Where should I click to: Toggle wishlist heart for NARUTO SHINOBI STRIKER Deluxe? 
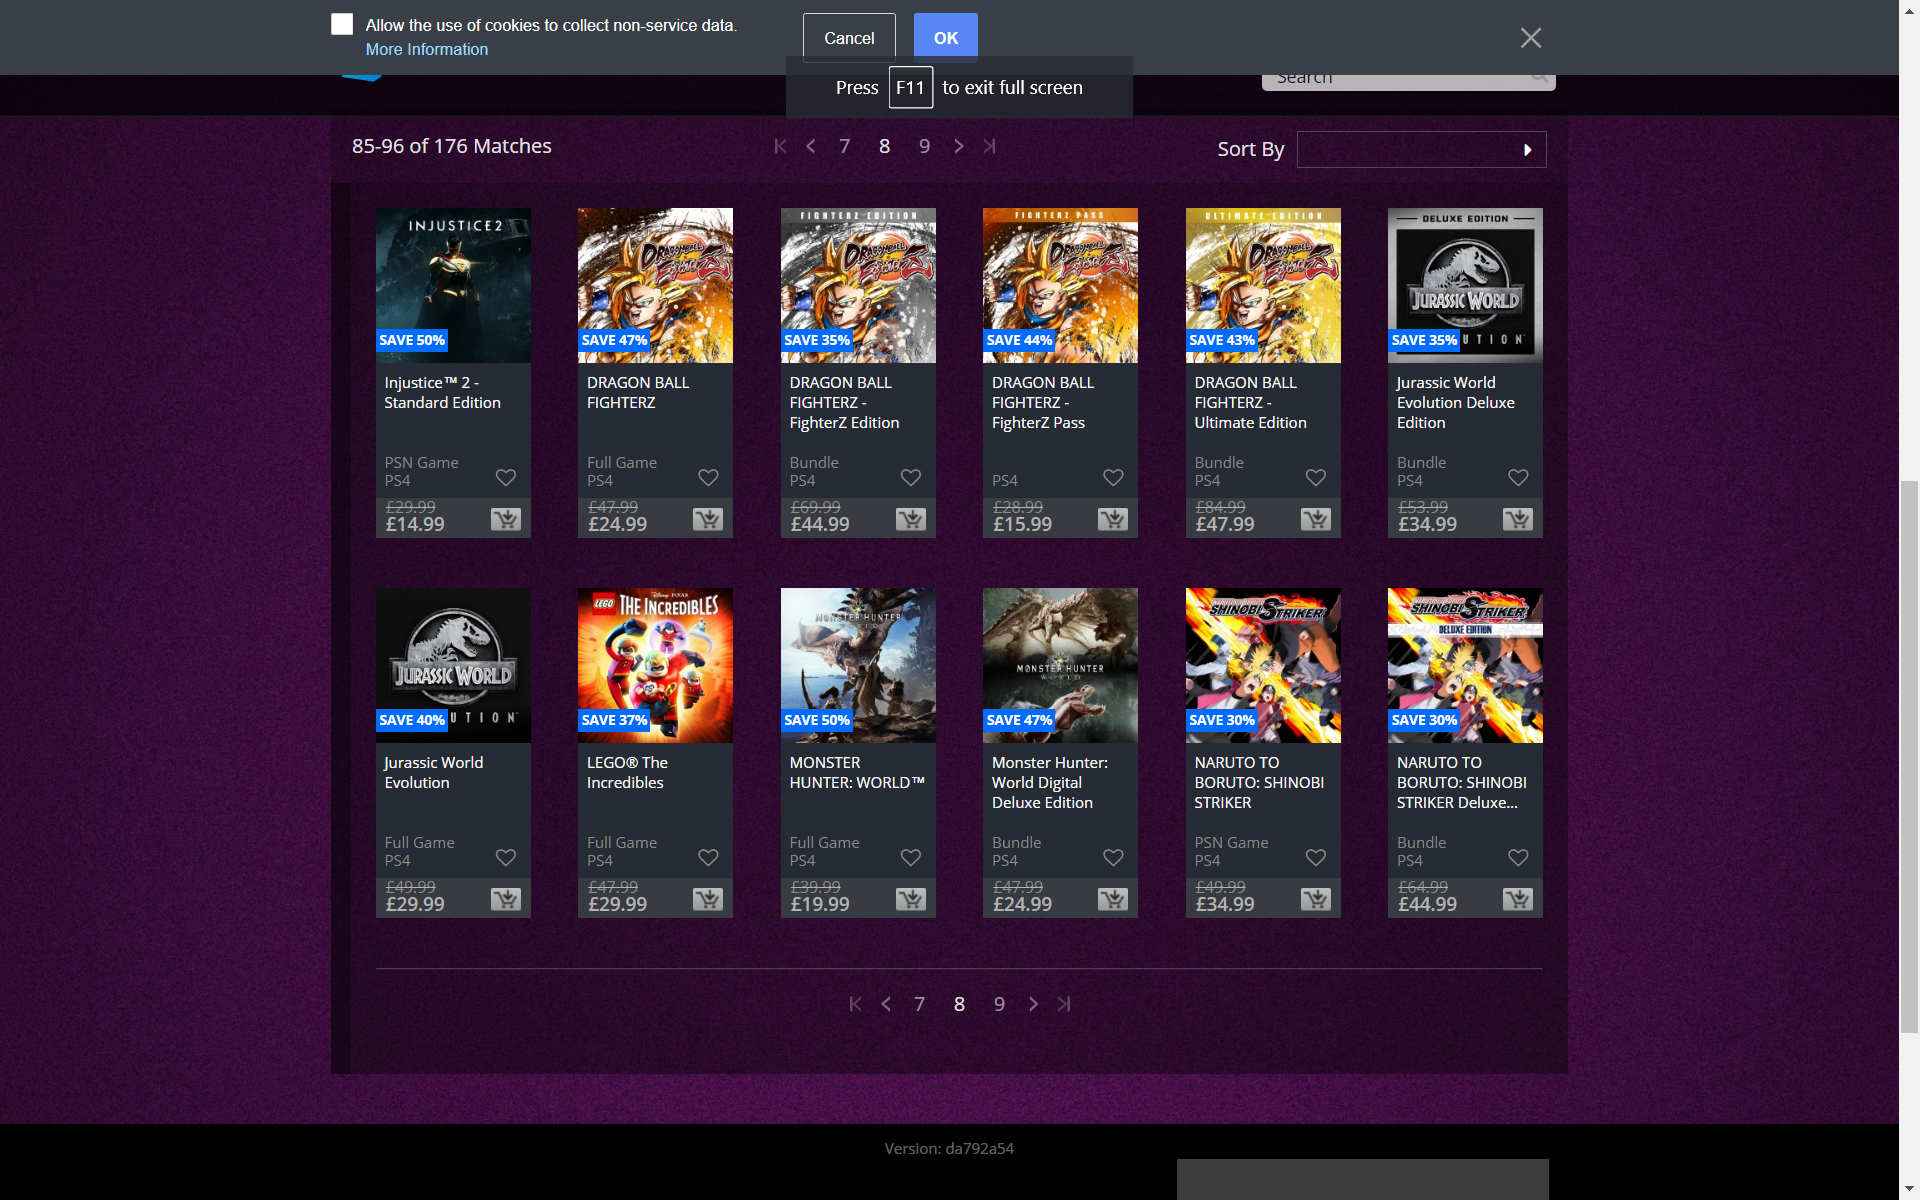1517,858
